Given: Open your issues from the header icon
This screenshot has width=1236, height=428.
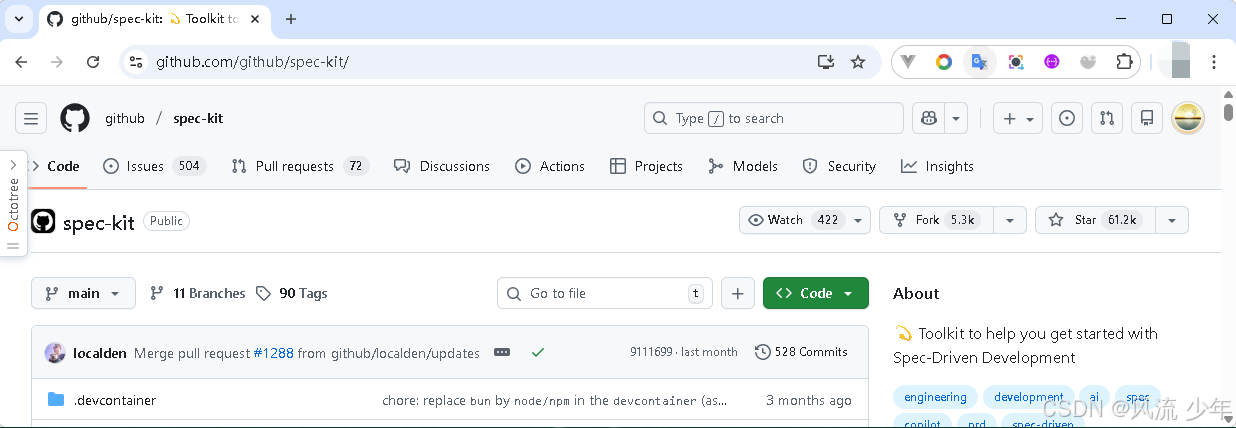Looking at the screenshot, I should 1067,118.
